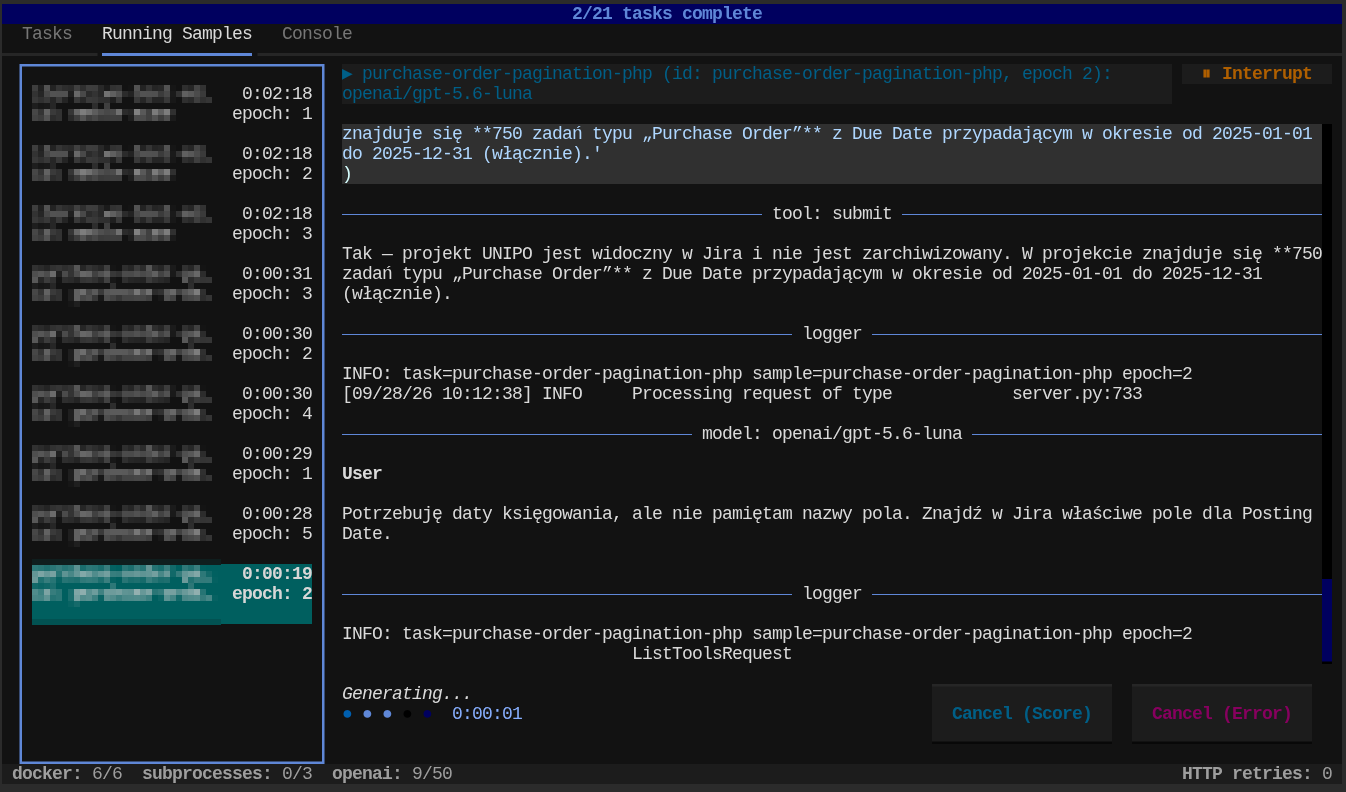Switch to the Tasks tab
This screenshot has width=1346, height=792.
(x=47, y=34)
